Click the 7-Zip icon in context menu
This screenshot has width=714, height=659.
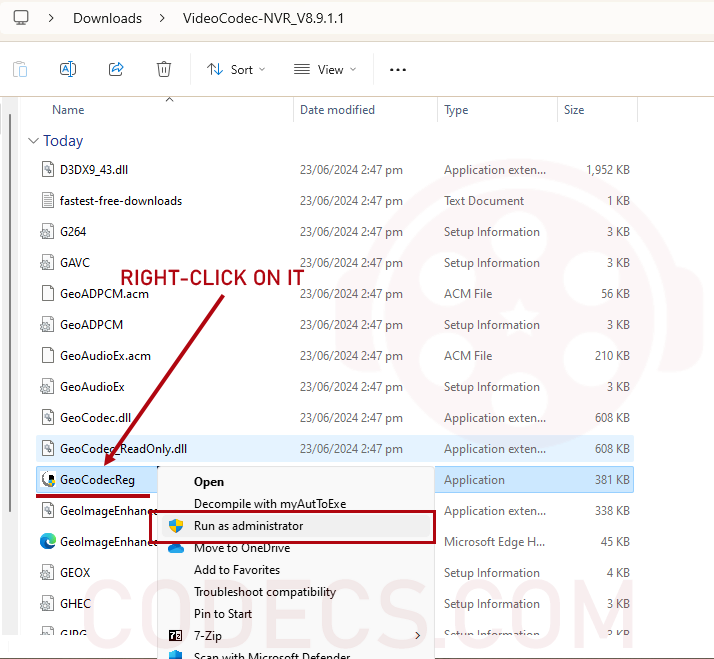pyautogui.click(x=175, y=635)
